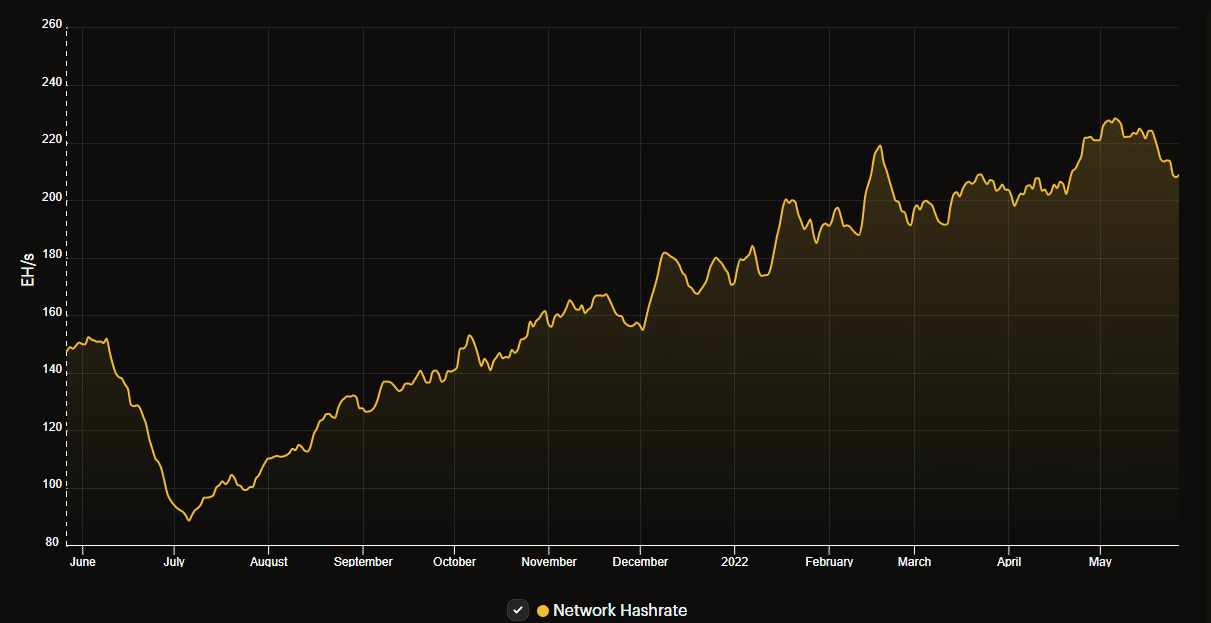
Task: Click the EH/s y-axis unit label
Action: point(28,269)
